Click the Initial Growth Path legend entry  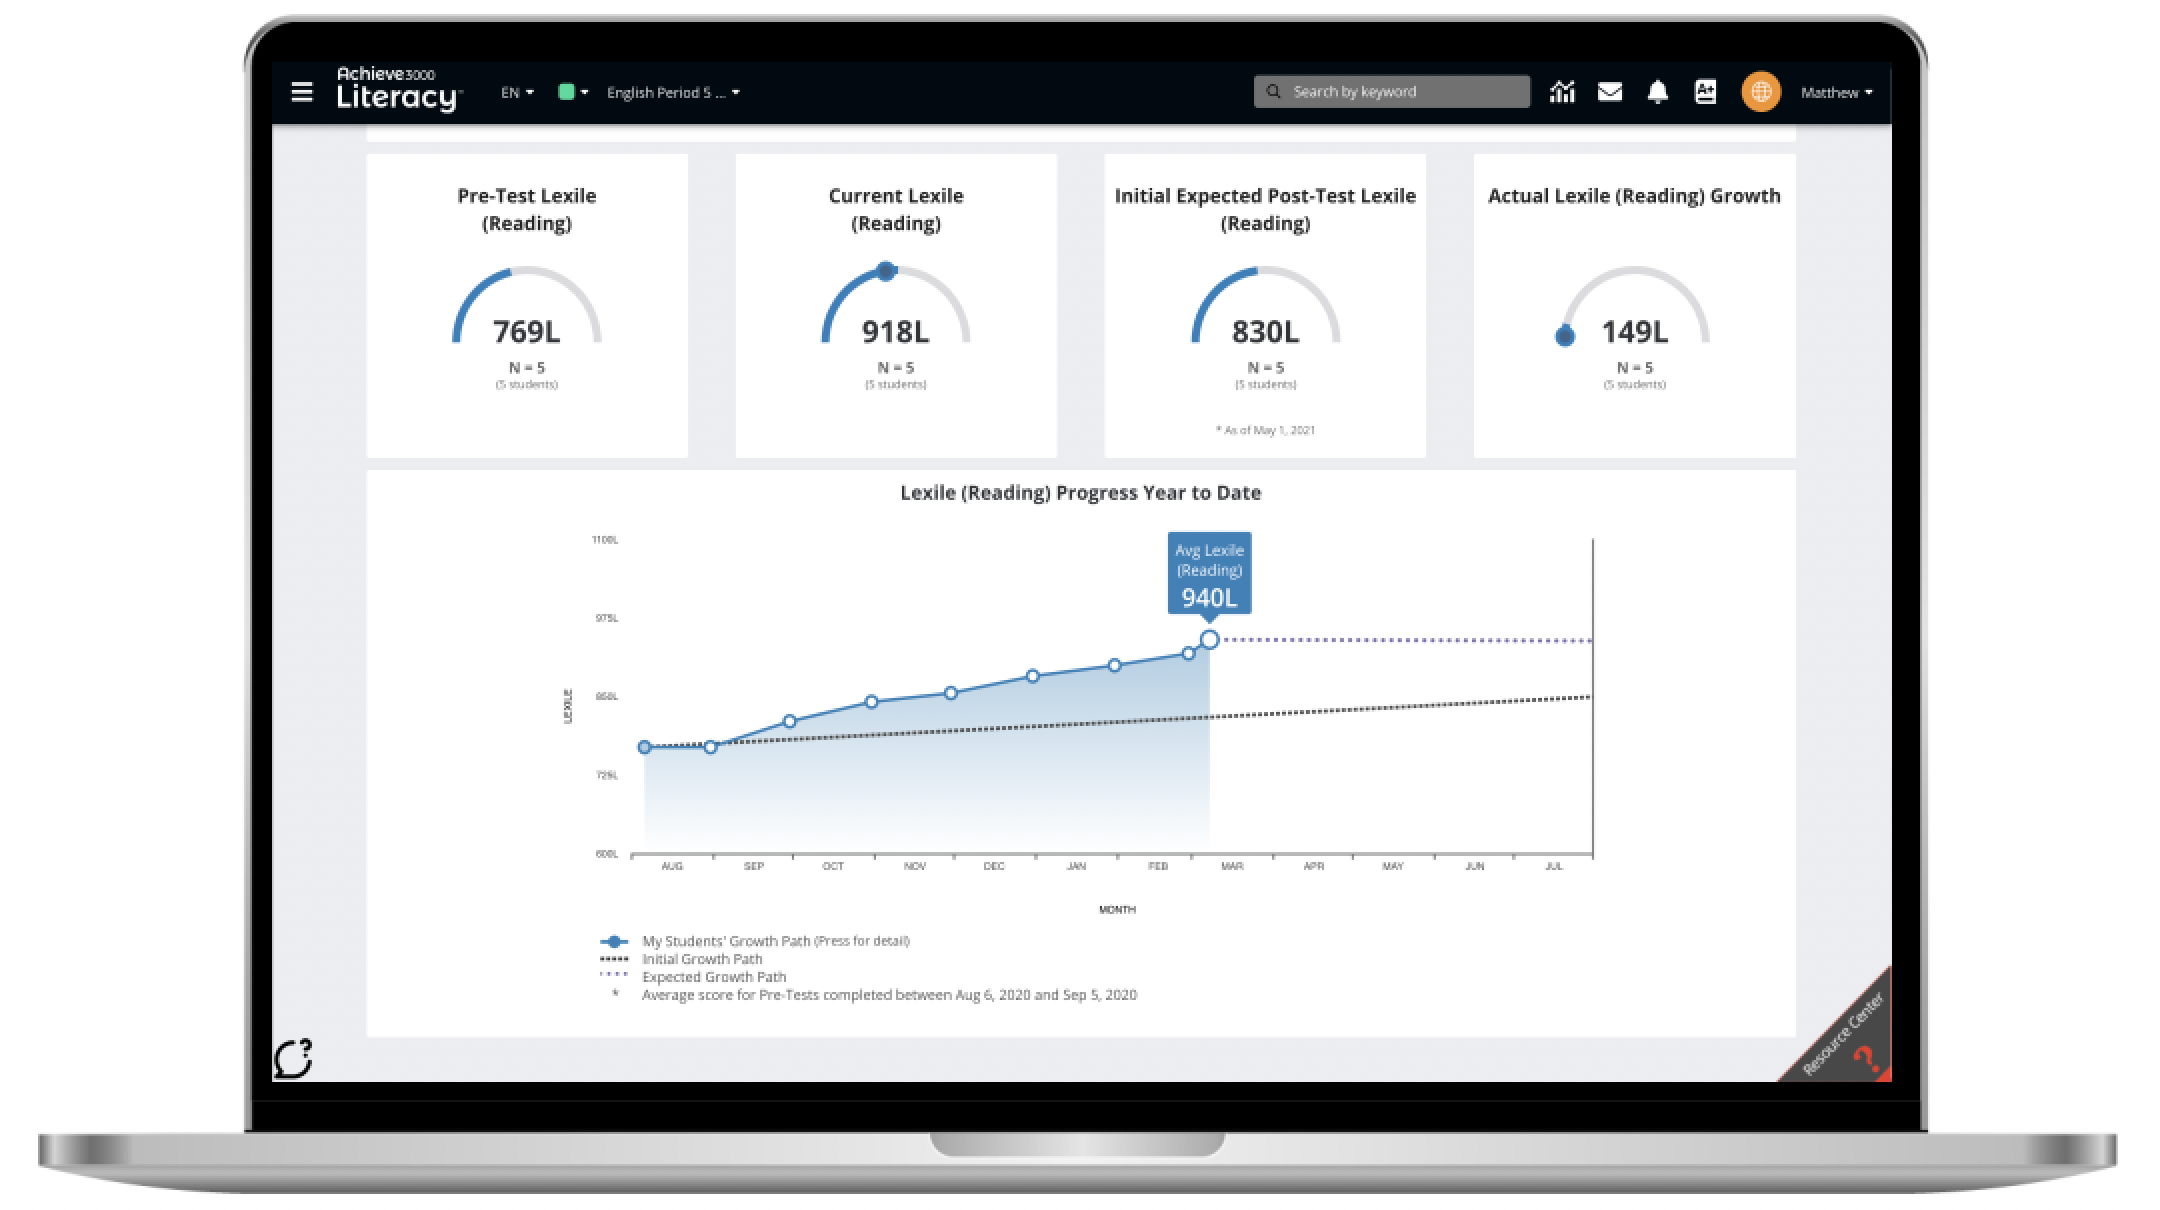(x=680, y=959)
